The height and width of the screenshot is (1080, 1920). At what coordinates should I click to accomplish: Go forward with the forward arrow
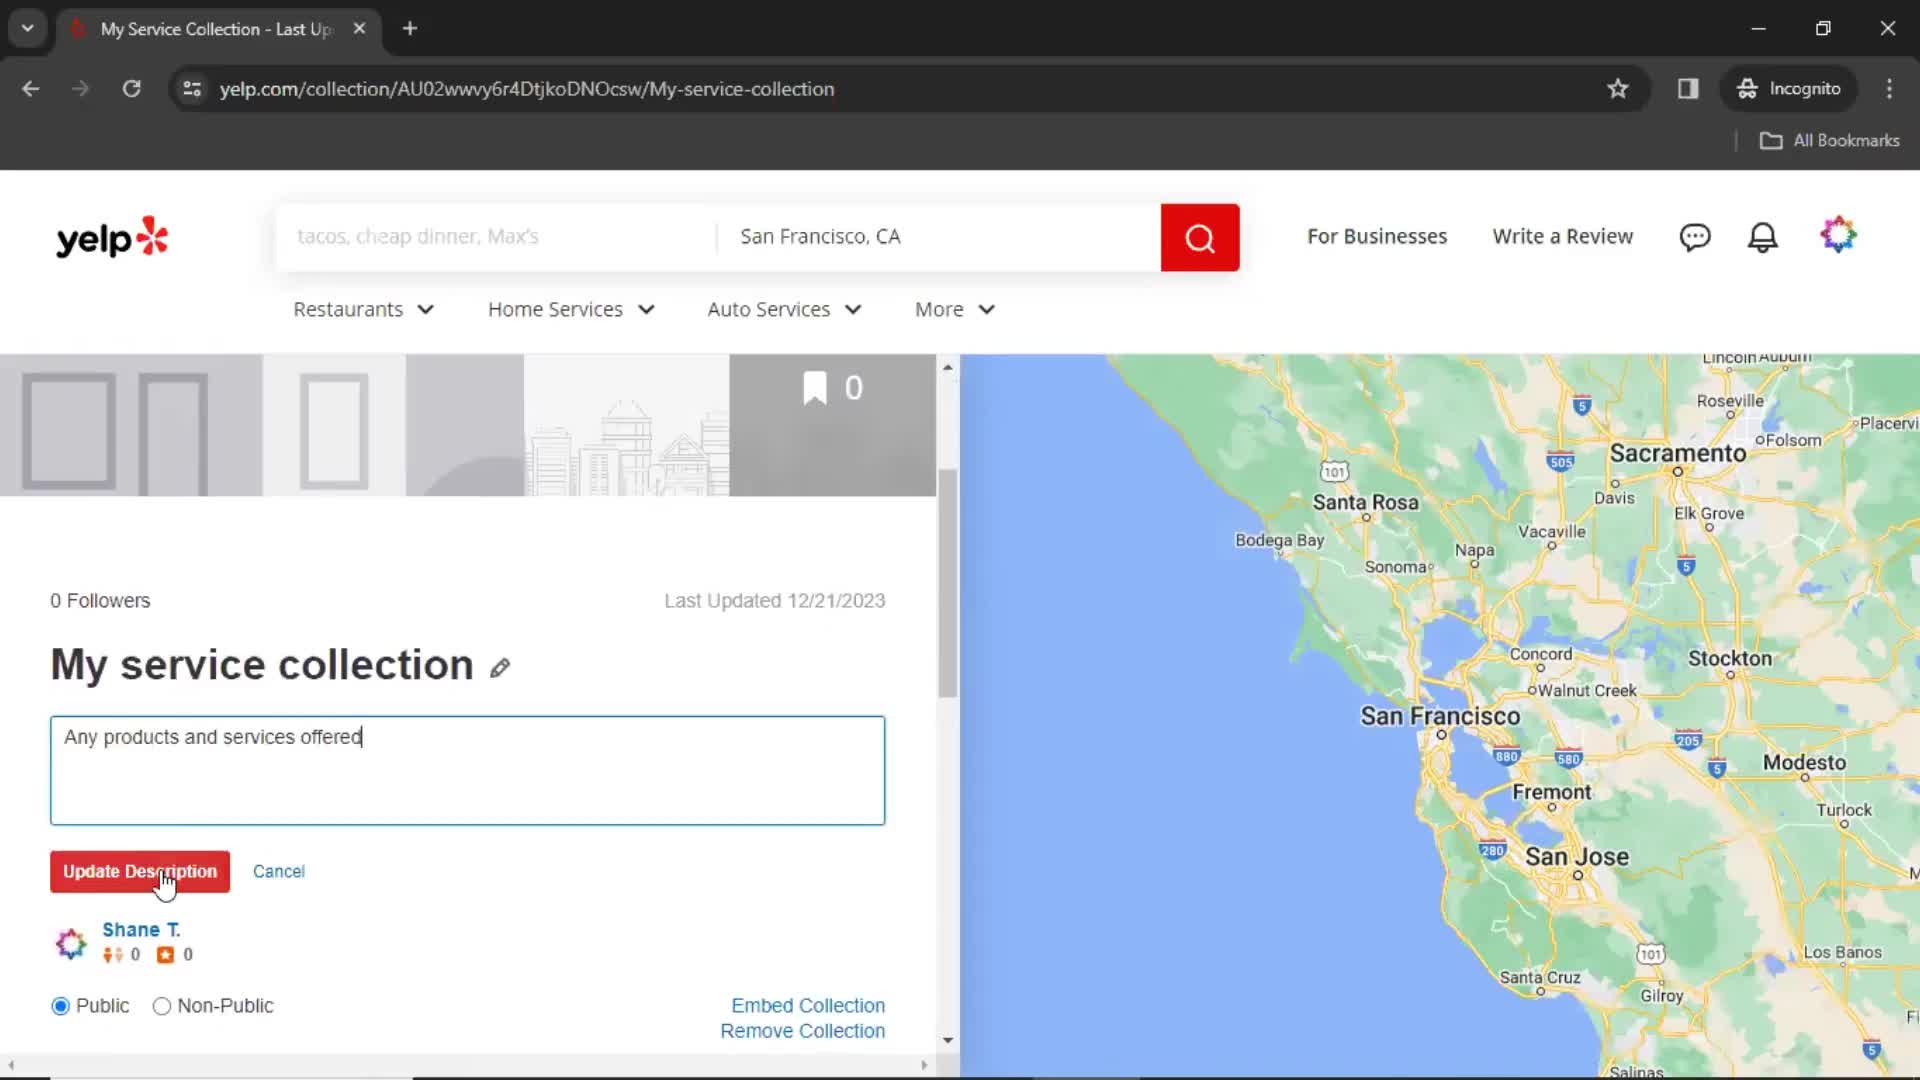[x=81, y=89]
